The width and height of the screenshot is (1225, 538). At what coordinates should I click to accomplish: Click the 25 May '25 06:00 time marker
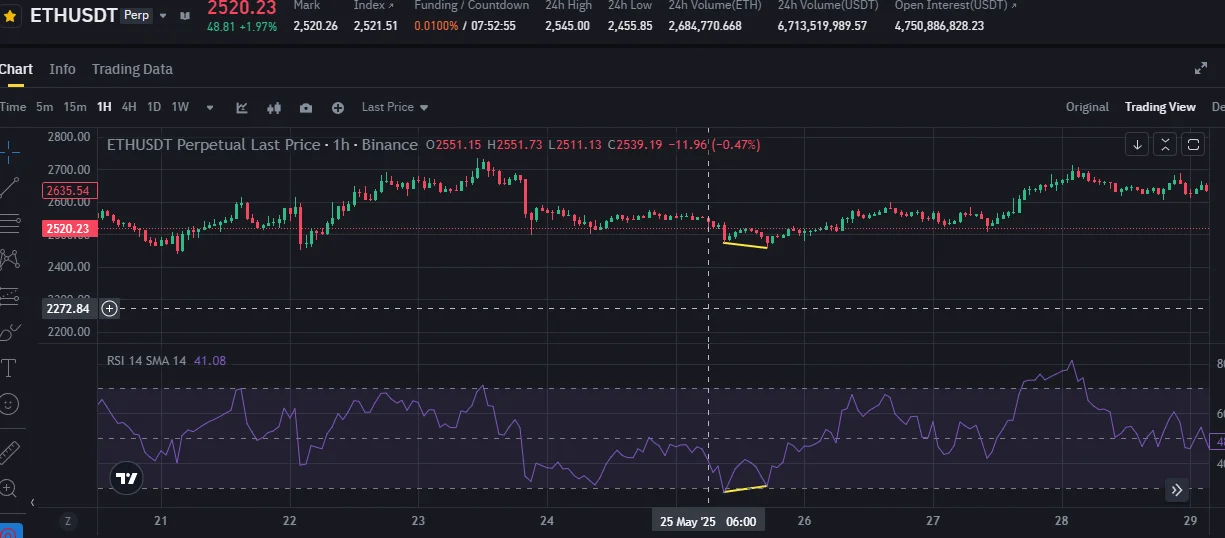tap(708, 521)
